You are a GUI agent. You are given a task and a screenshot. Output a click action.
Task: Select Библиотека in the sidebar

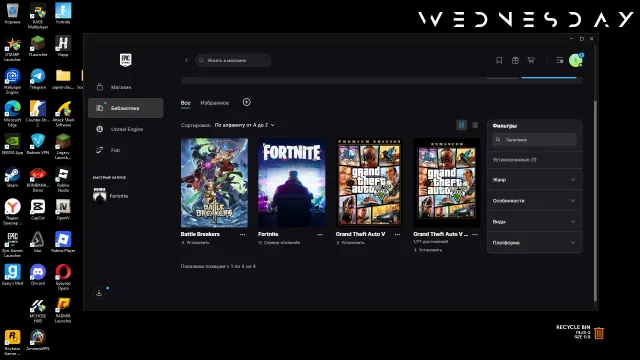[126, 108]
